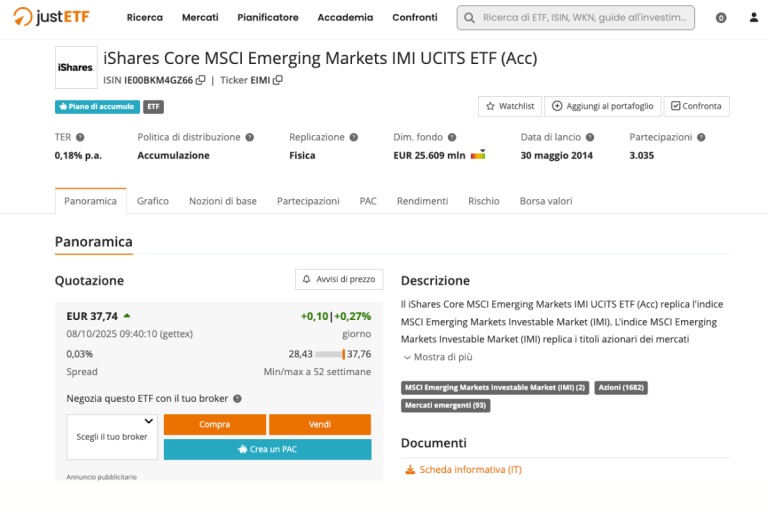Switch to the Rendimenti tab
The height and width of the screenshot is (512, 768).
coord(422,201)
